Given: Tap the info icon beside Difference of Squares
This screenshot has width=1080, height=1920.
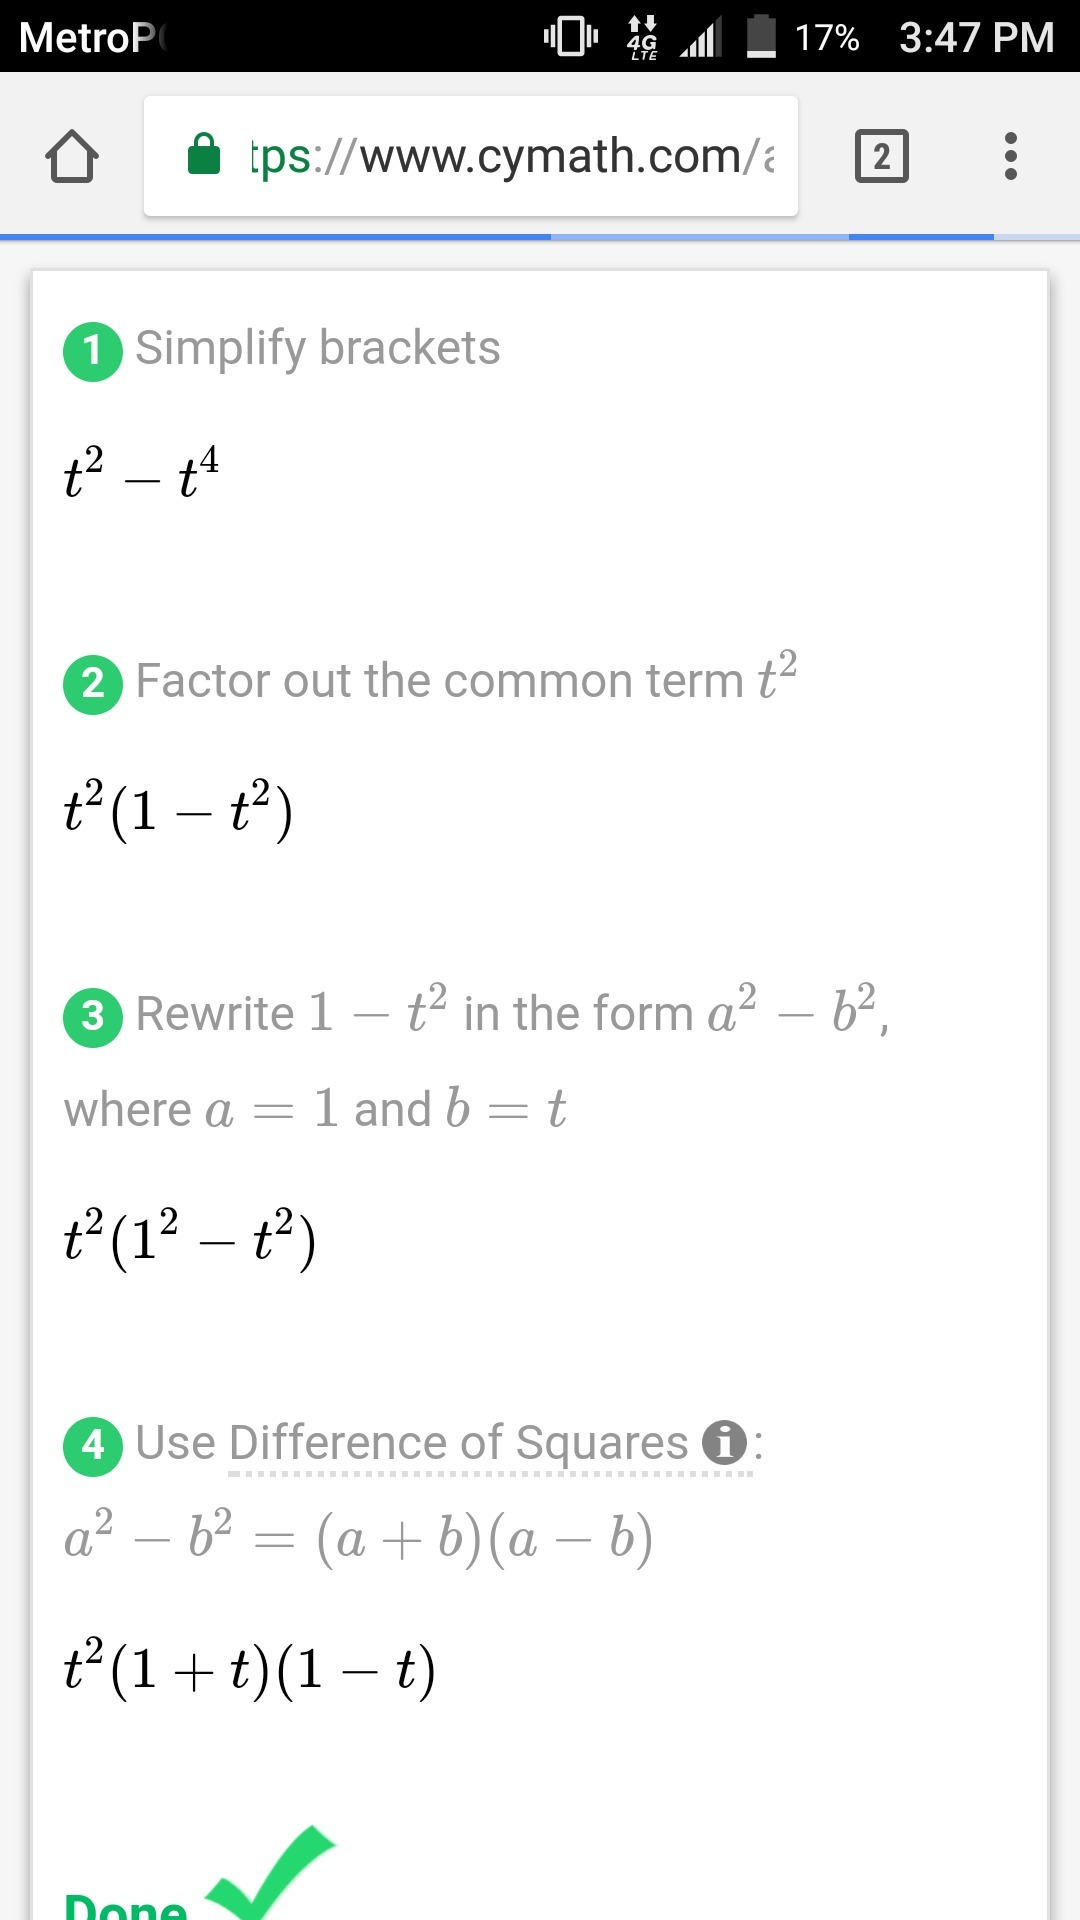Looking at the screenshot, I should pyautogui.click(x=724, y=1442).
